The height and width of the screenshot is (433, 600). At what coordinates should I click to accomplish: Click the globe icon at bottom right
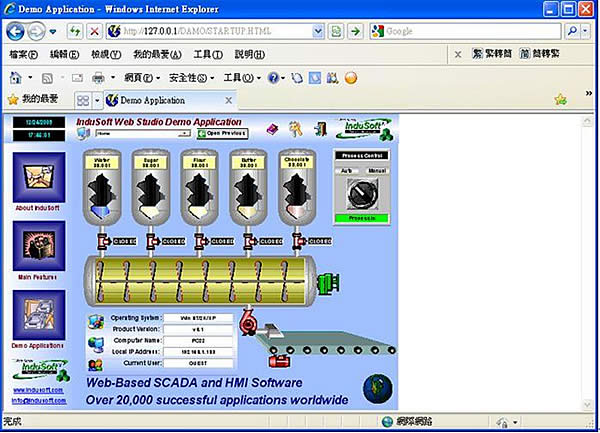377,387
